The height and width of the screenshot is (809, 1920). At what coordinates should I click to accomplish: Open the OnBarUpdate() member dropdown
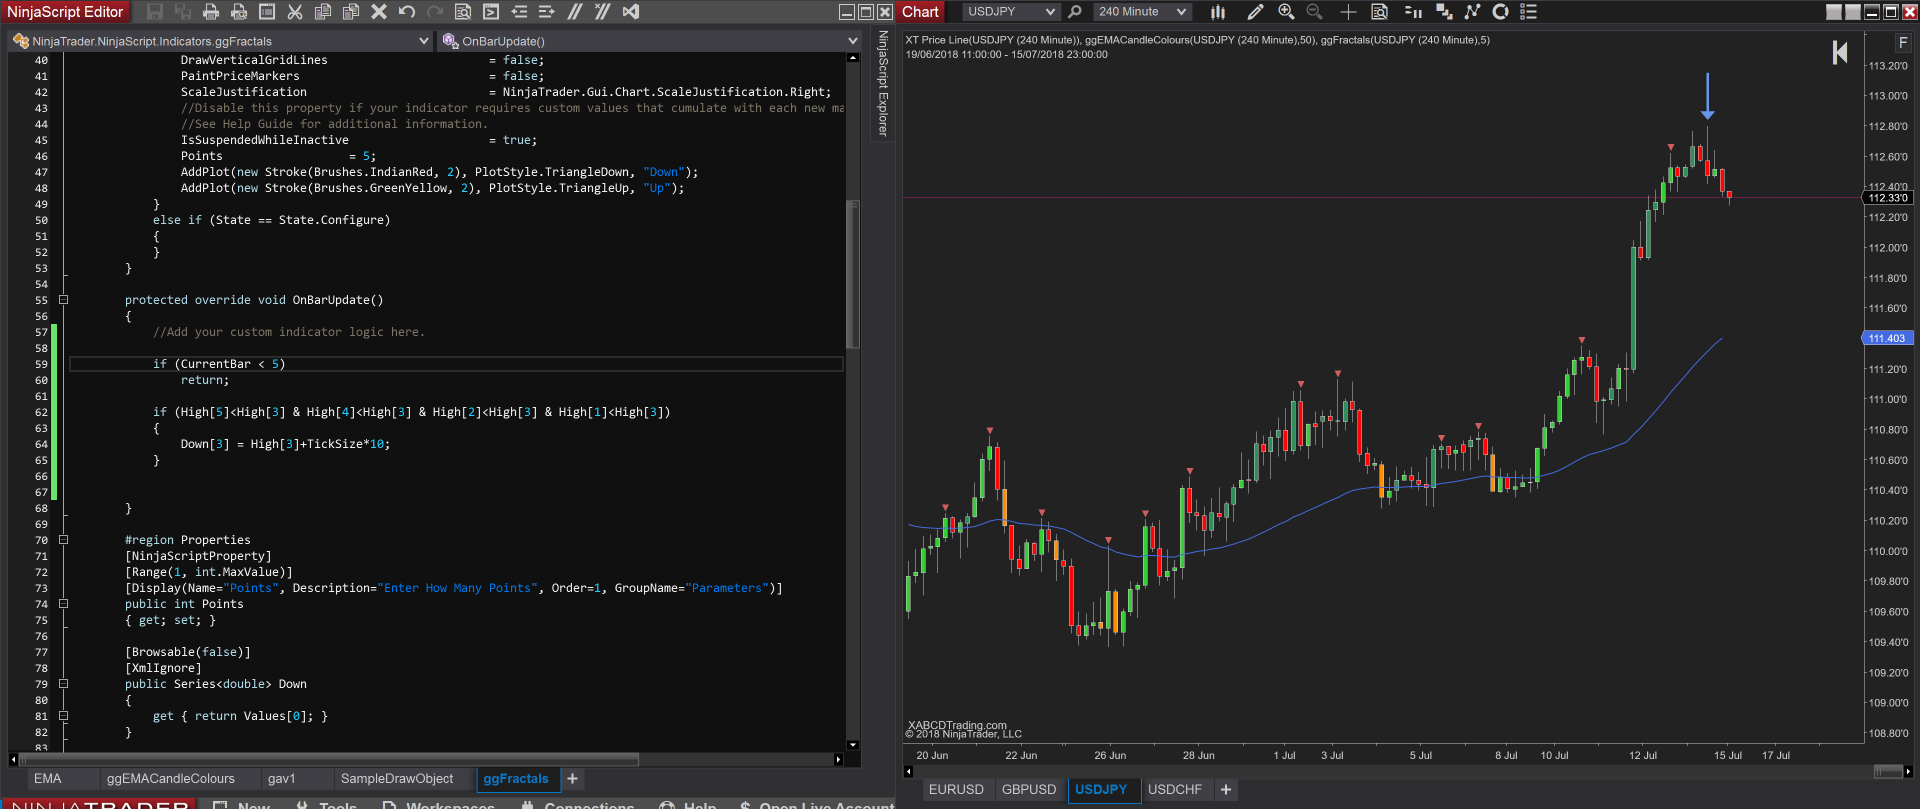coord(650,41)
